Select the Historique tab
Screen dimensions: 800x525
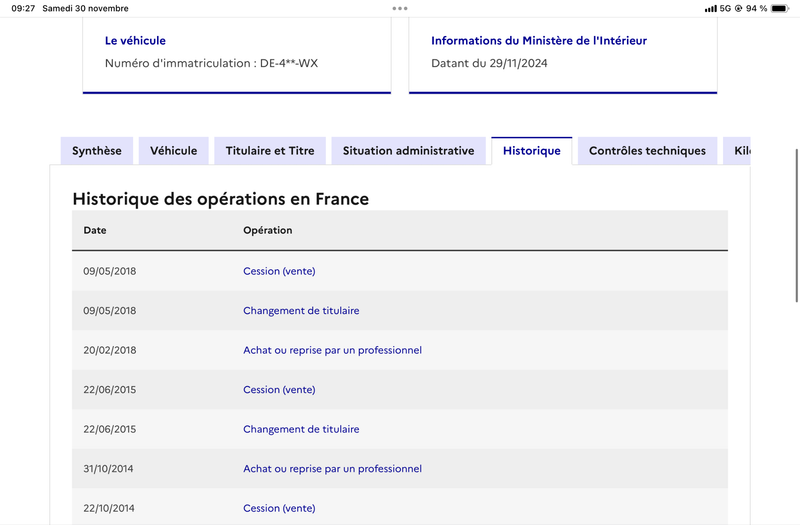tap(532, 151)
